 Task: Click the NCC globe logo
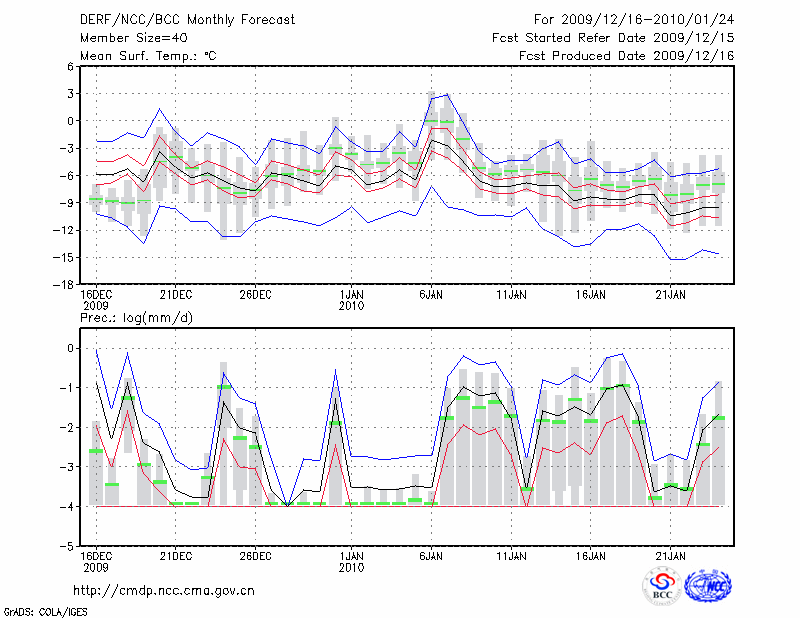708,585
